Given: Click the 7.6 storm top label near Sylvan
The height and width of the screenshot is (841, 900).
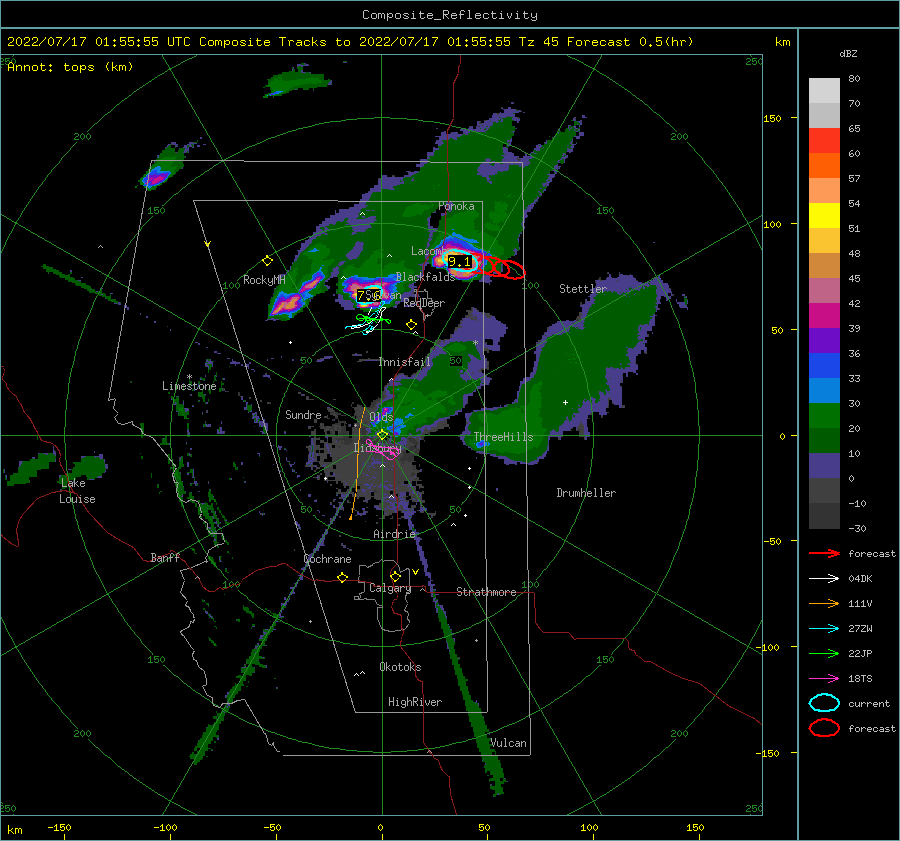Looking at the screenshot, I should [x=368, y=296].
